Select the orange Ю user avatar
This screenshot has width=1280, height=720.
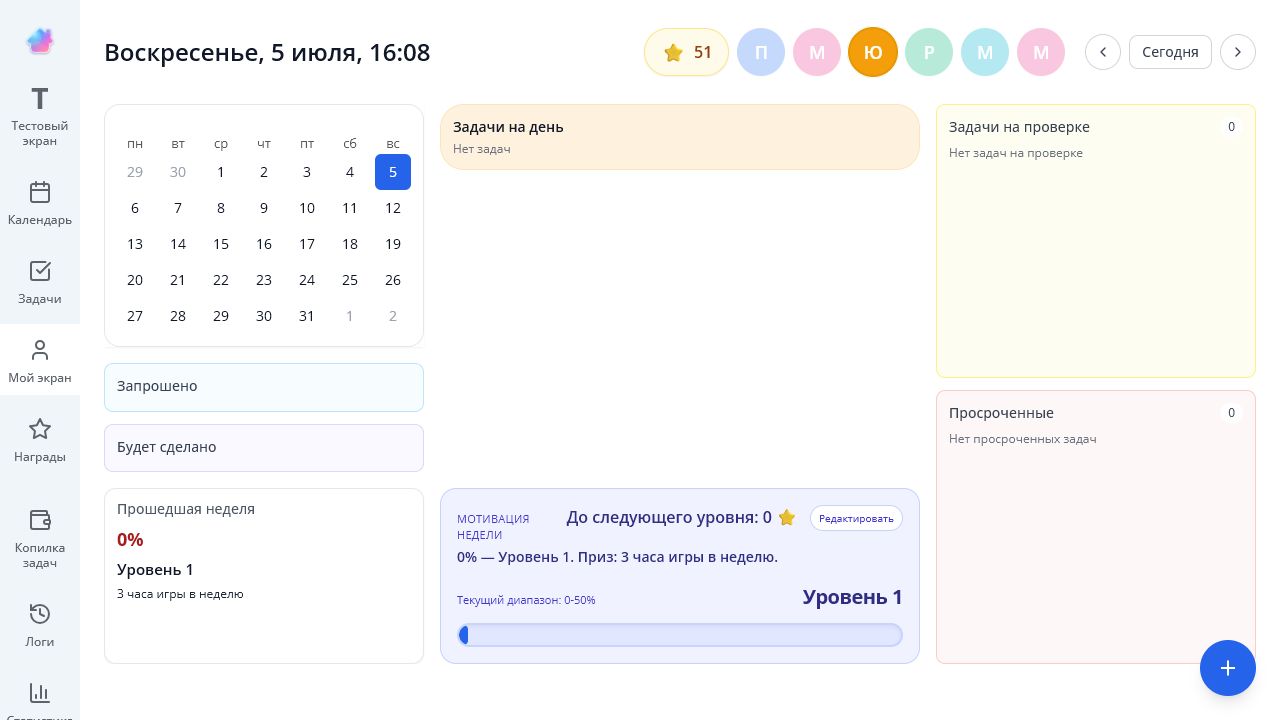click(x=873, y=52)
